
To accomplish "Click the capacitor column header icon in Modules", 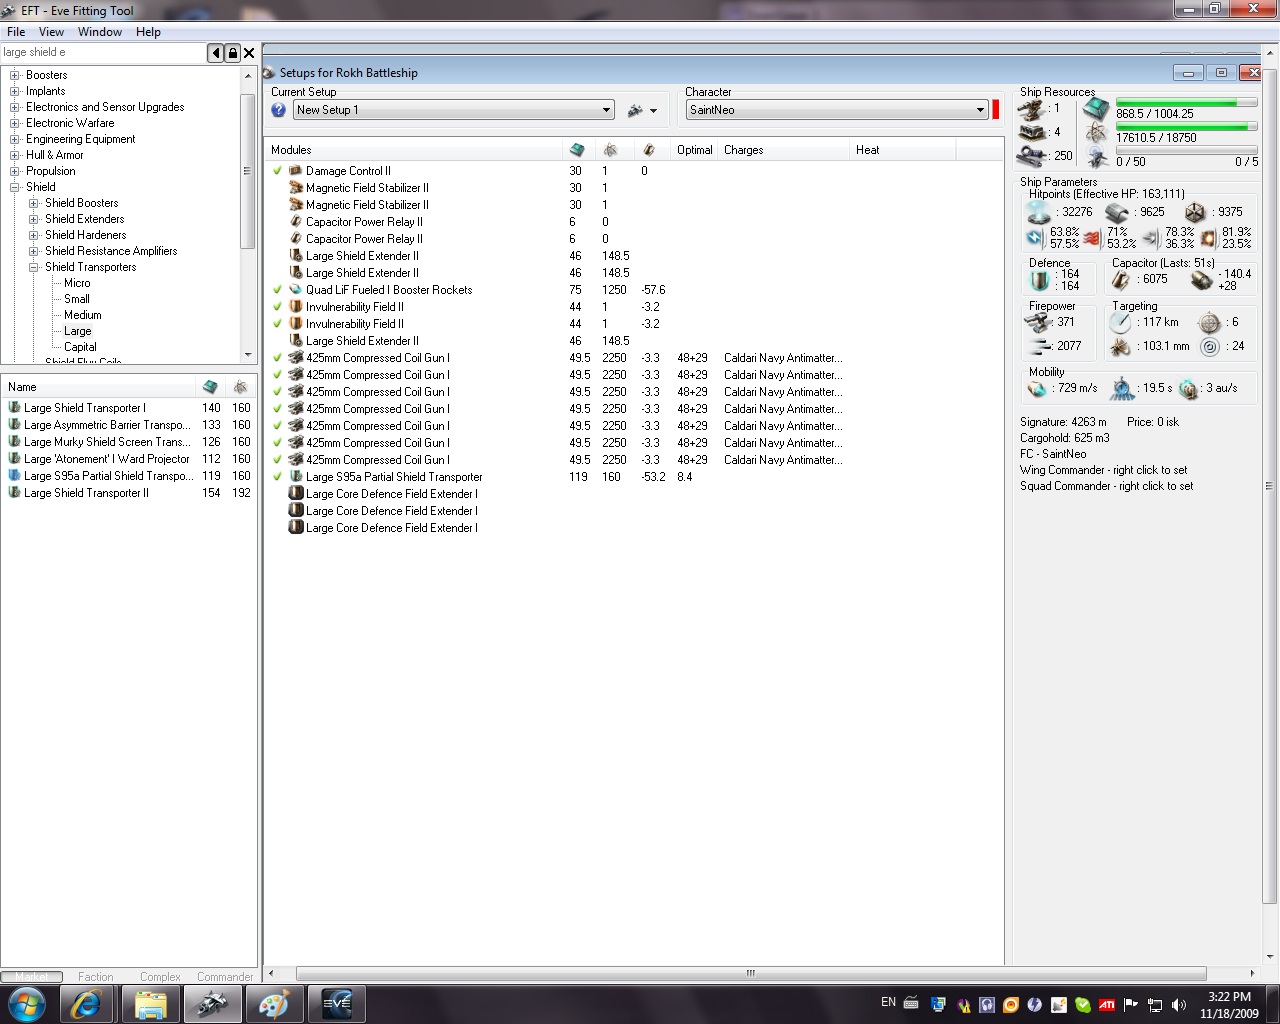I will tap(649, 150).
